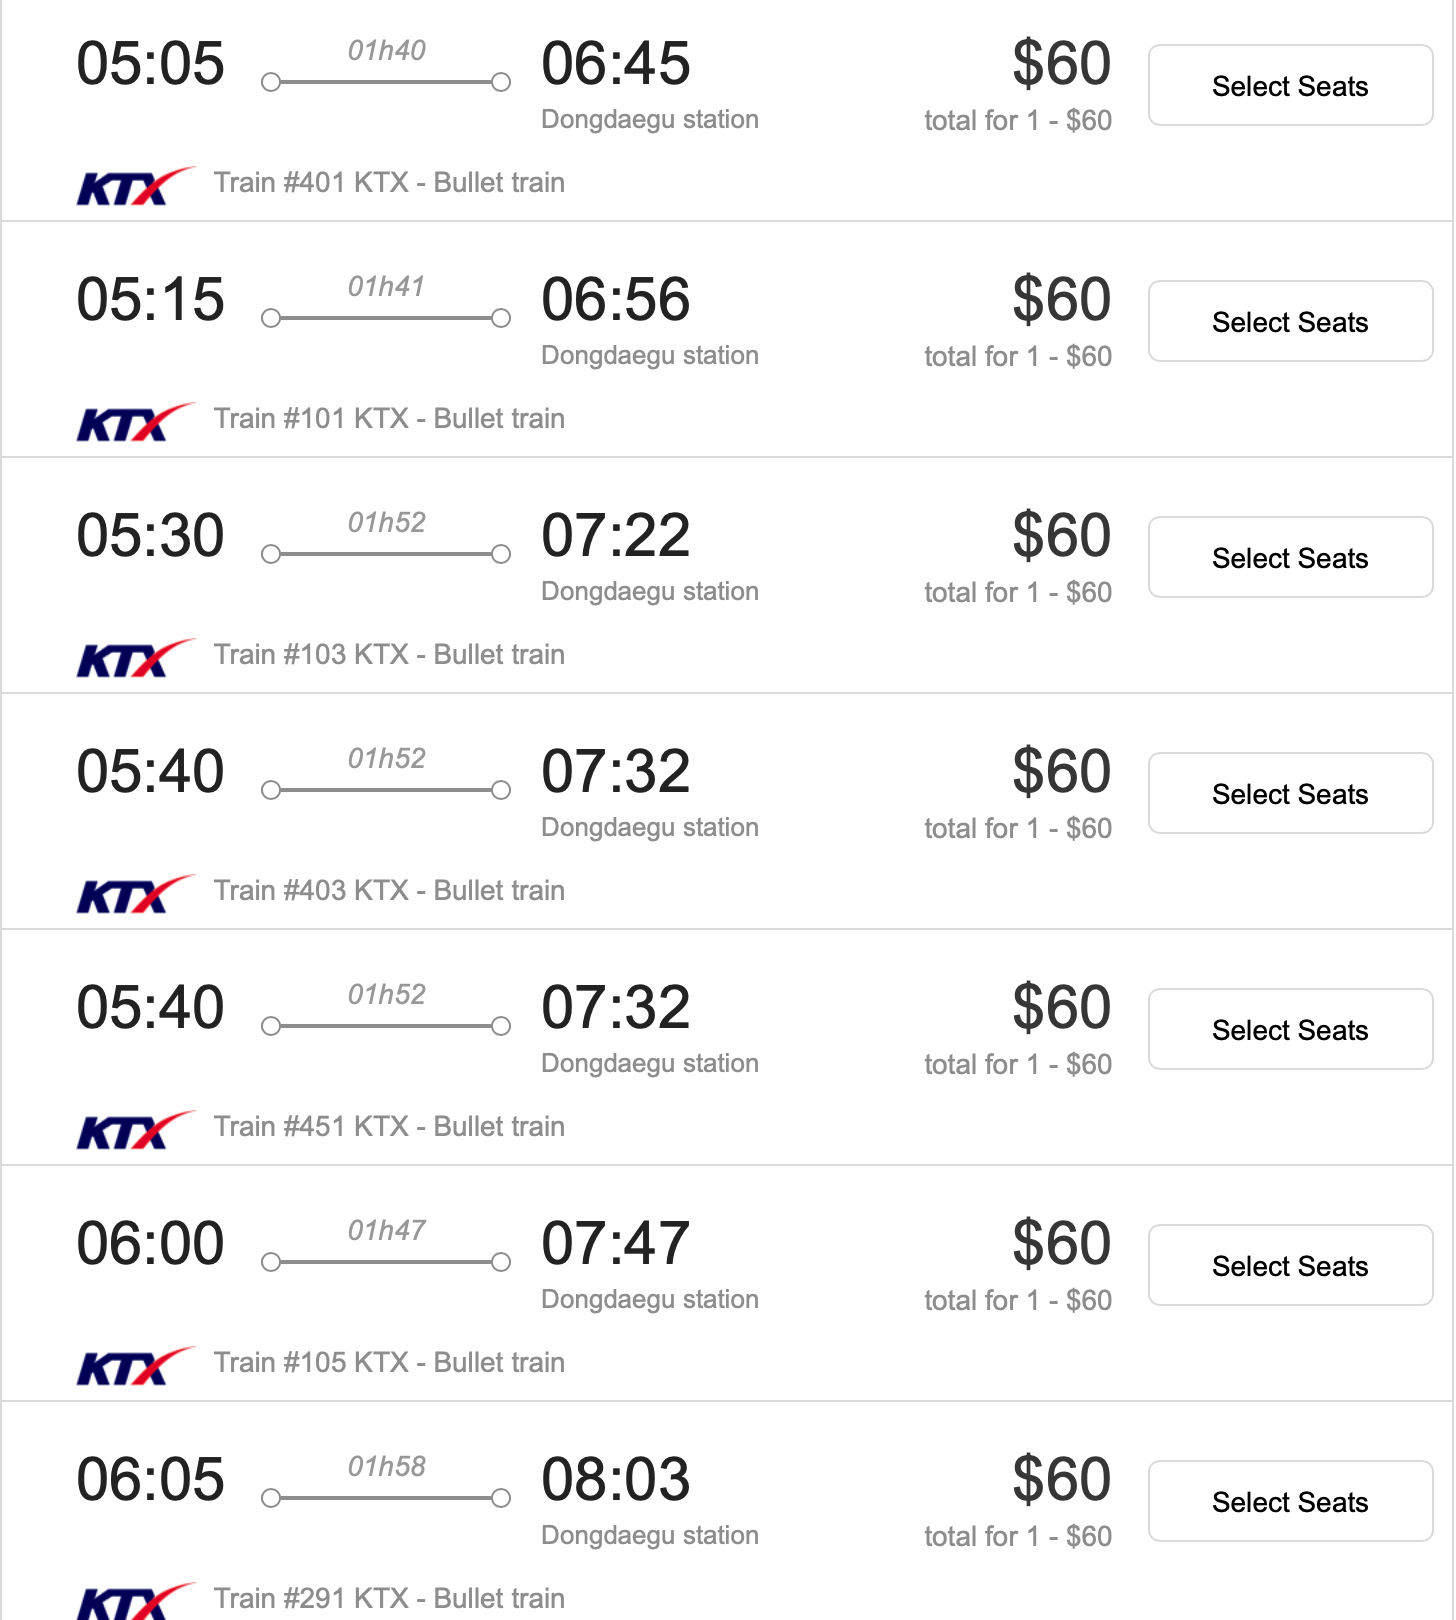Click KTX logo for Train #403
Screen dimensions: 1456x1620
[x=135, y=894]
